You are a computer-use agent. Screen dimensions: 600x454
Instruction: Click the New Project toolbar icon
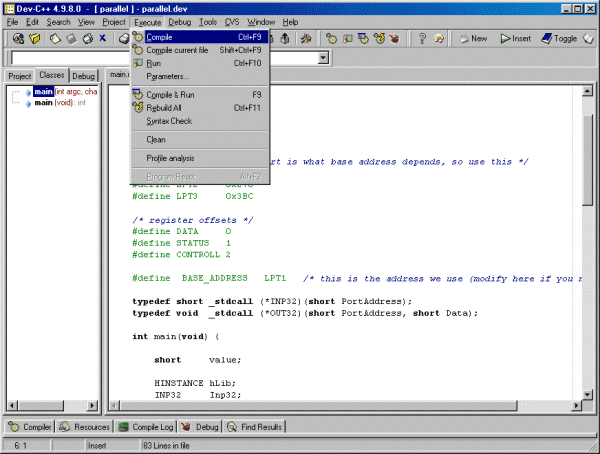(x=18, y=38)
